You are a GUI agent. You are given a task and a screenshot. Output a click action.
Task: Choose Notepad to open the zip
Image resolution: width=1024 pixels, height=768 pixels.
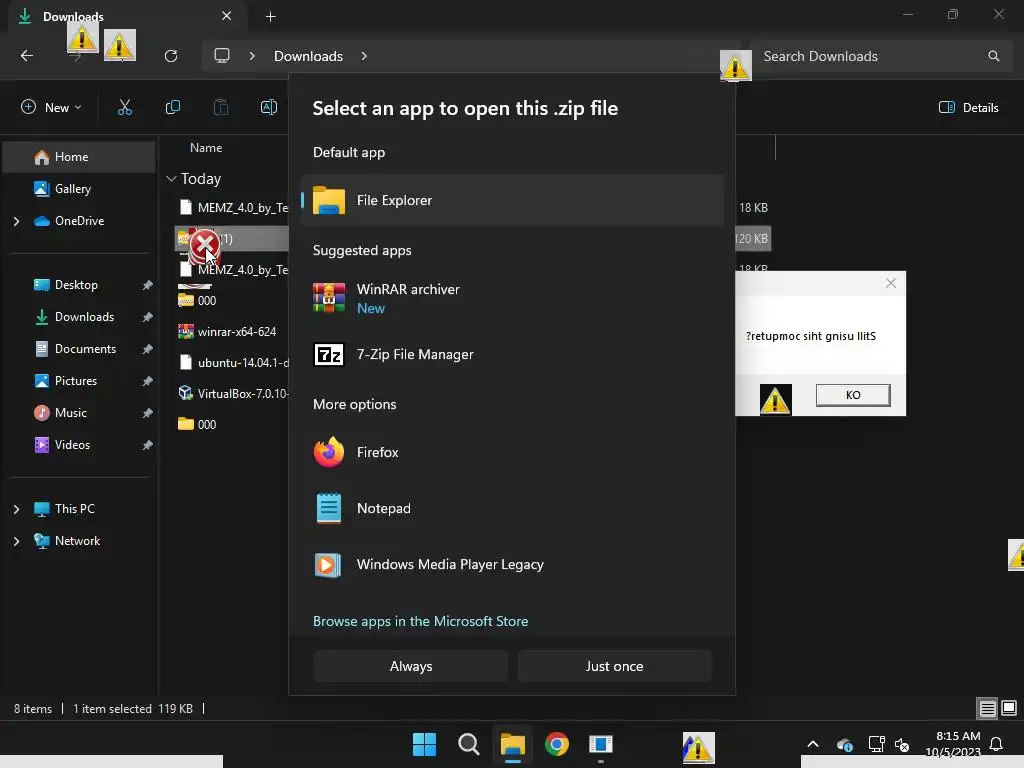pyautogui.click(x=513, y=508)
